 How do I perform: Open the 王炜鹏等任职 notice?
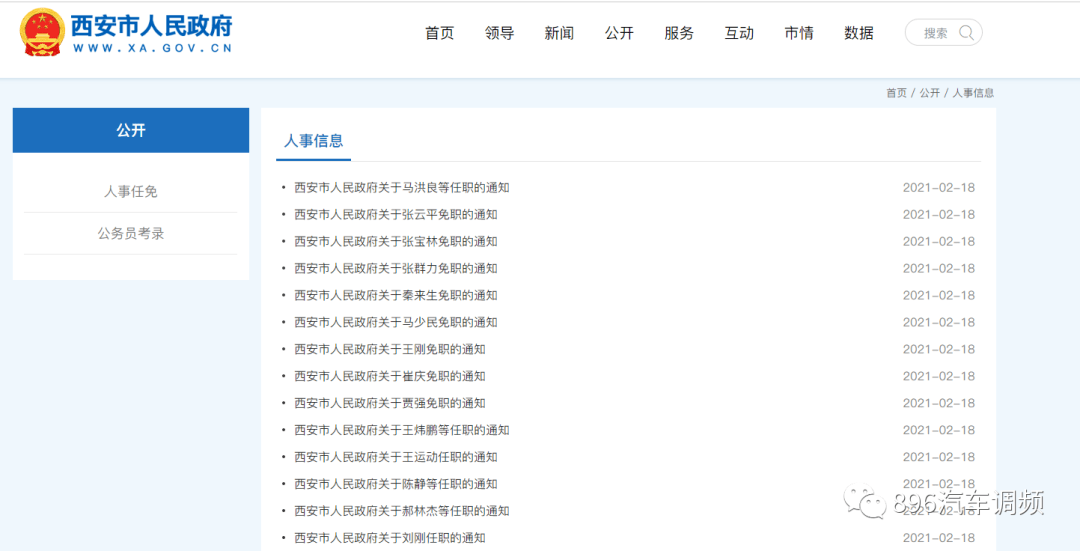click(401, 431)
